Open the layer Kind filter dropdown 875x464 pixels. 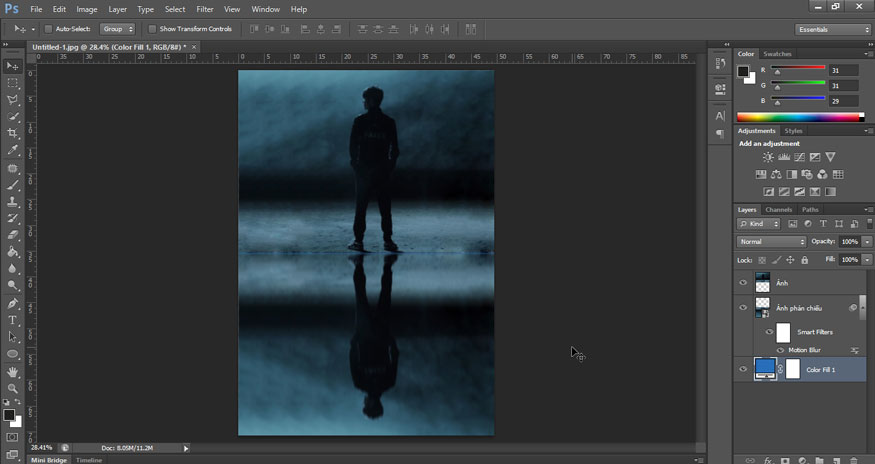tap(758, 224)
